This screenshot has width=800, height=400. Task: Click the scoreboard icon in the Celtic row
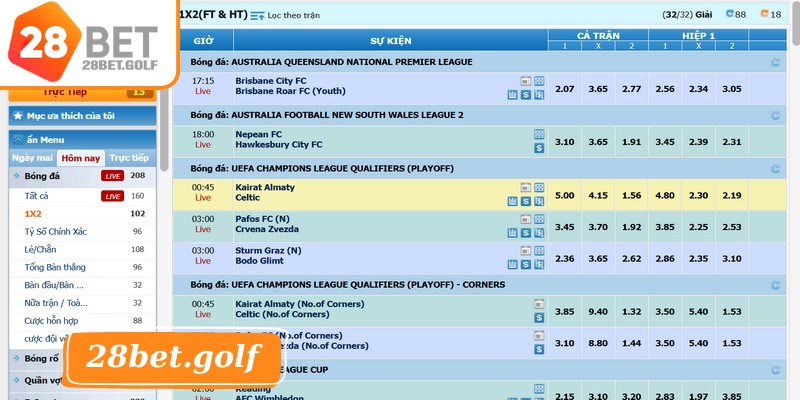coord(513,202)
